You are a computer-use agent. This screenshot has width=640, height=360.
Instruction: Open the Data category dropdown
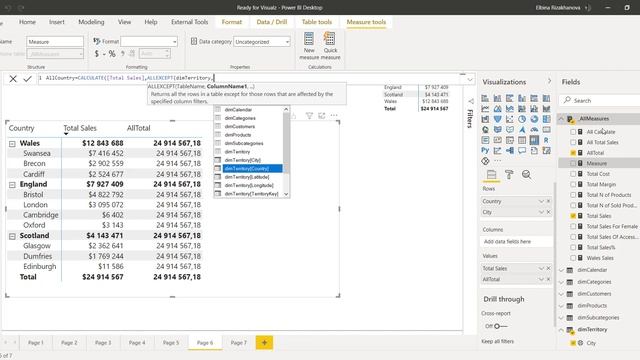coord(262,42)
